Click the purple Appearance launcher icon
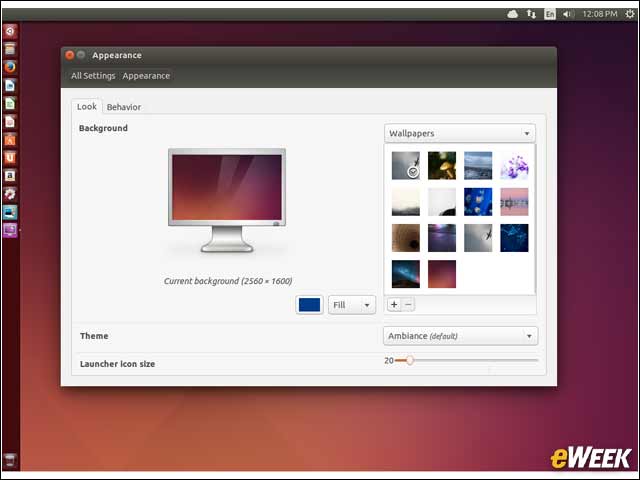Screen dimensions: 640x480 coord(10,230)
